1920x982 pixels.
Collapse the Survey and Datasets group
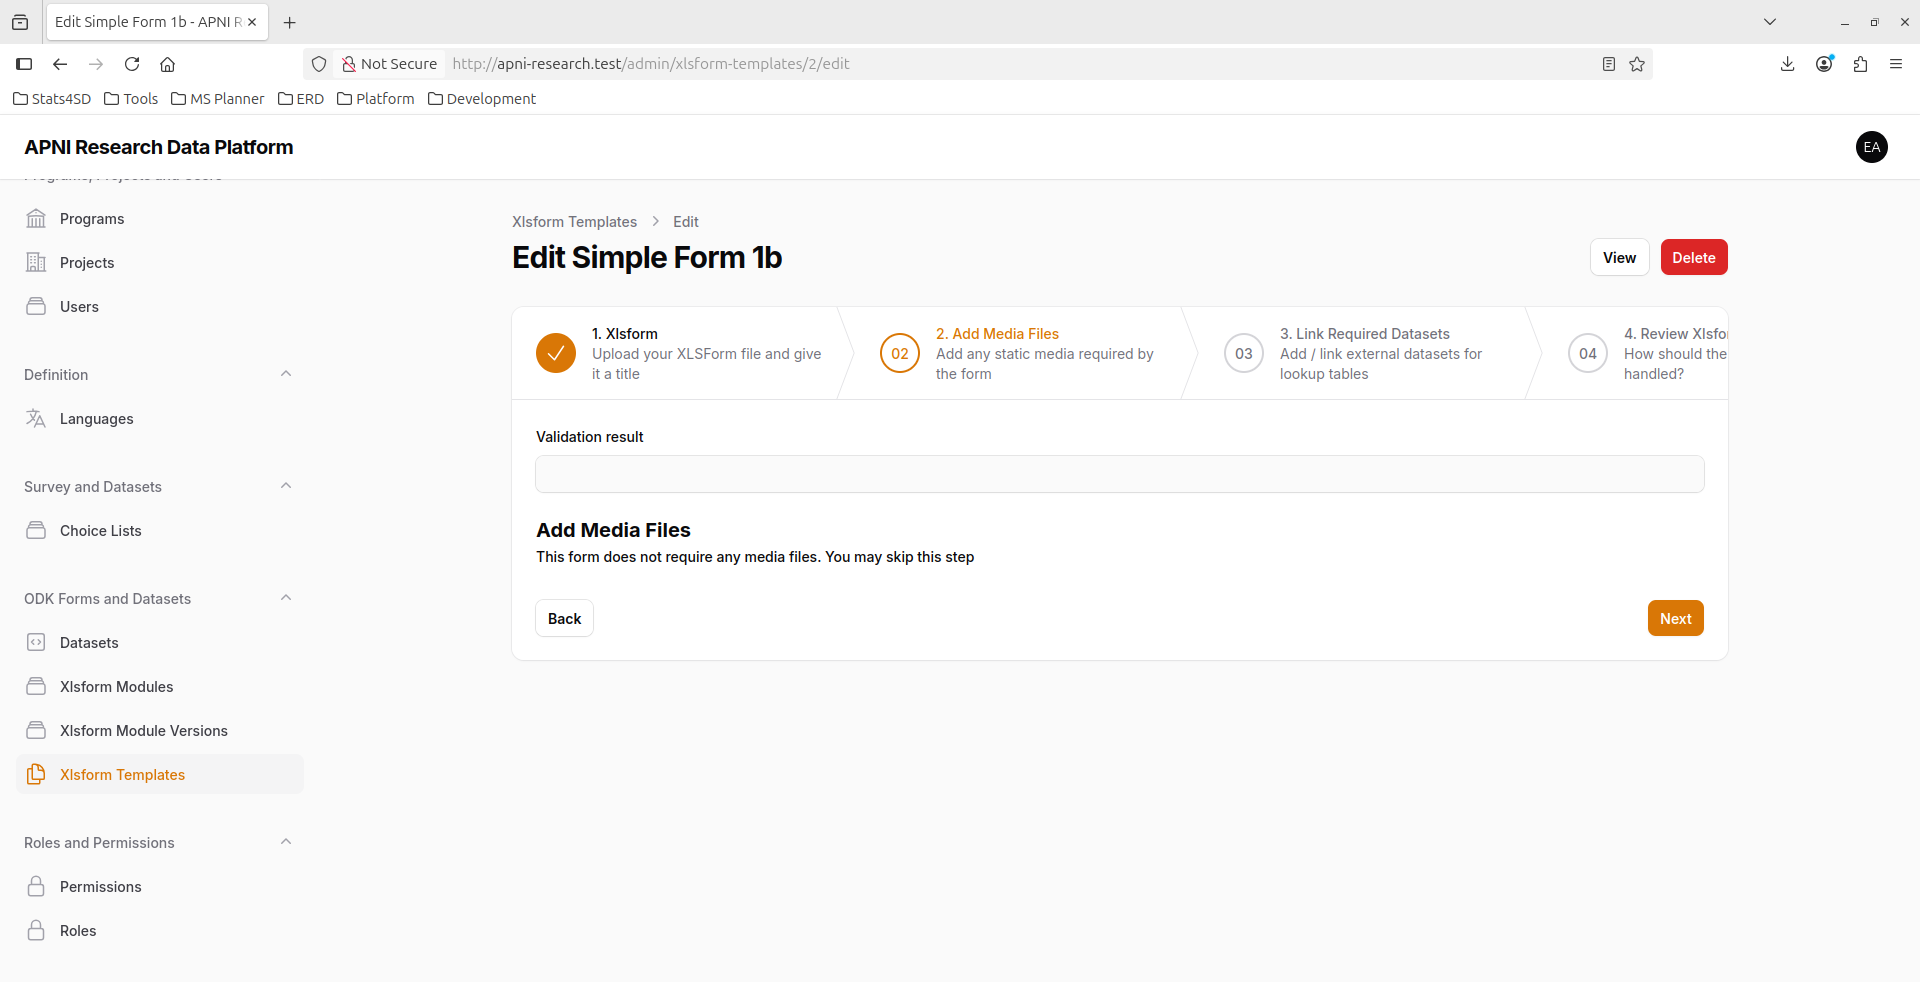286,486
